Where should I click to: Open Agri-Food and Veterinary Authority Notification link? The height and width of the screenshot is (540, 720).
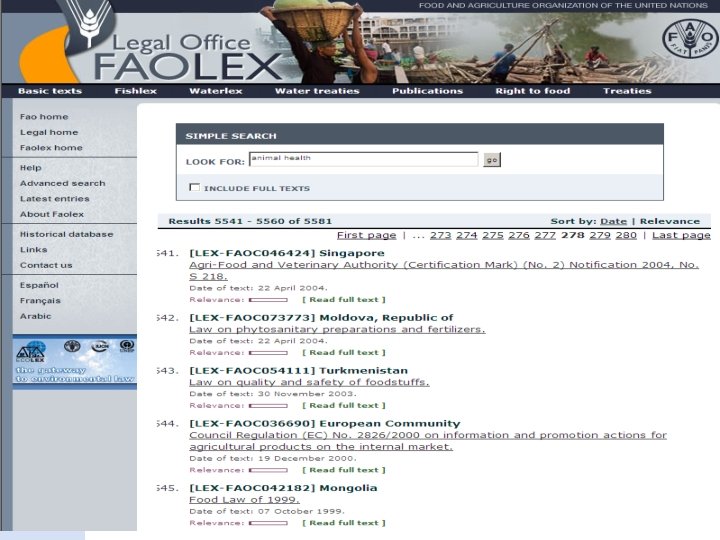tap(444, 270)
